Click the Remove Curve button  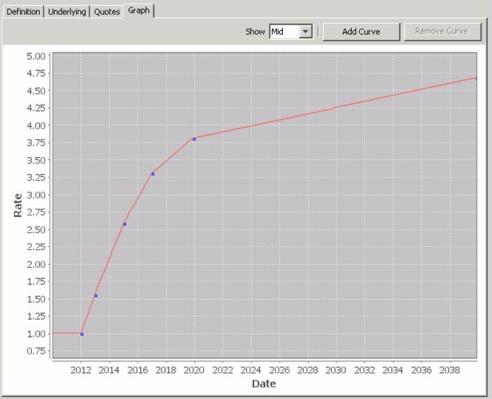pos(442,31)
